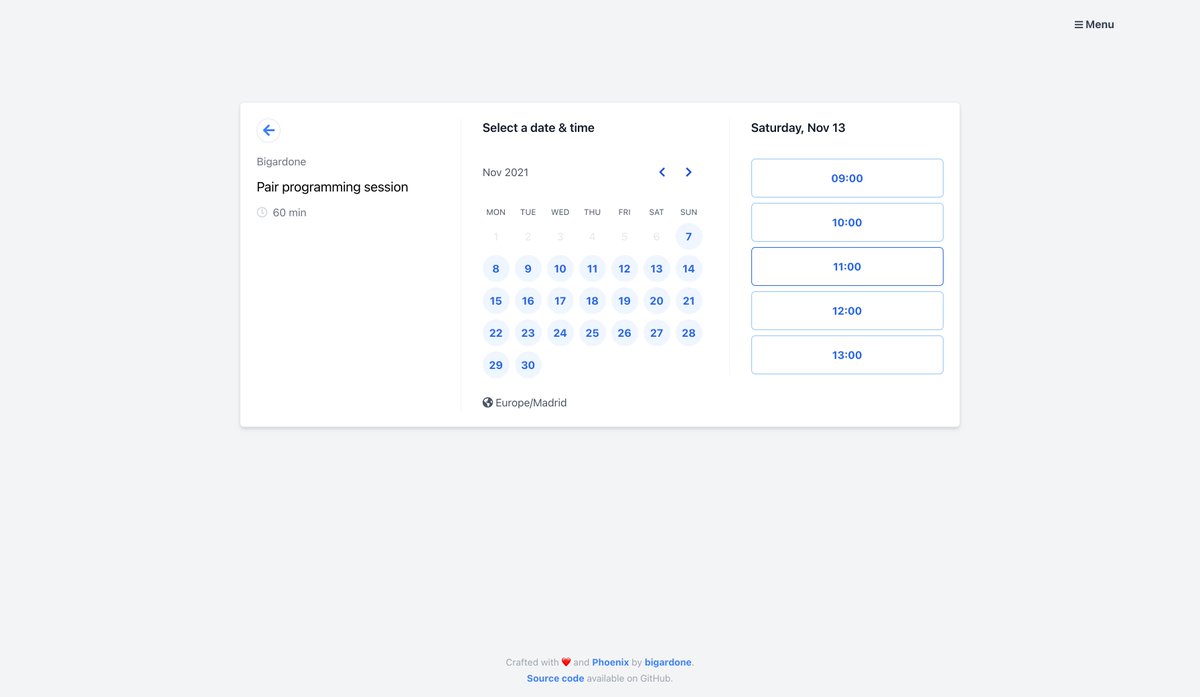Select November 12 on the calendar

coord(624,269)
